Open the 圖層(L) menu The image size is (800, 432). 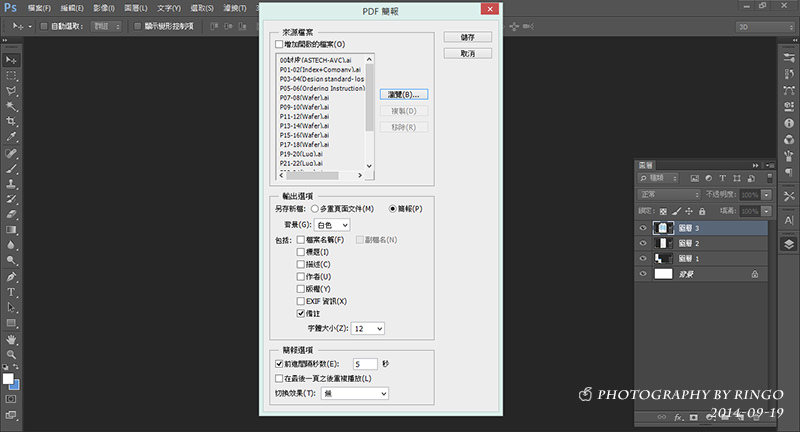point(136,8)
